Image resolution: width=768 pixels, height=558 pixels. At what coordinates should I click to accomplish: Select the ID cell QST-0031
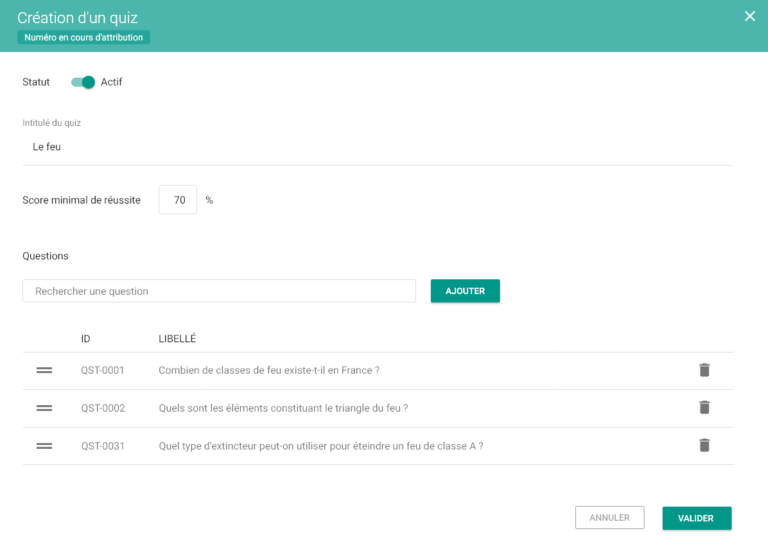click(x=102, y=446)
